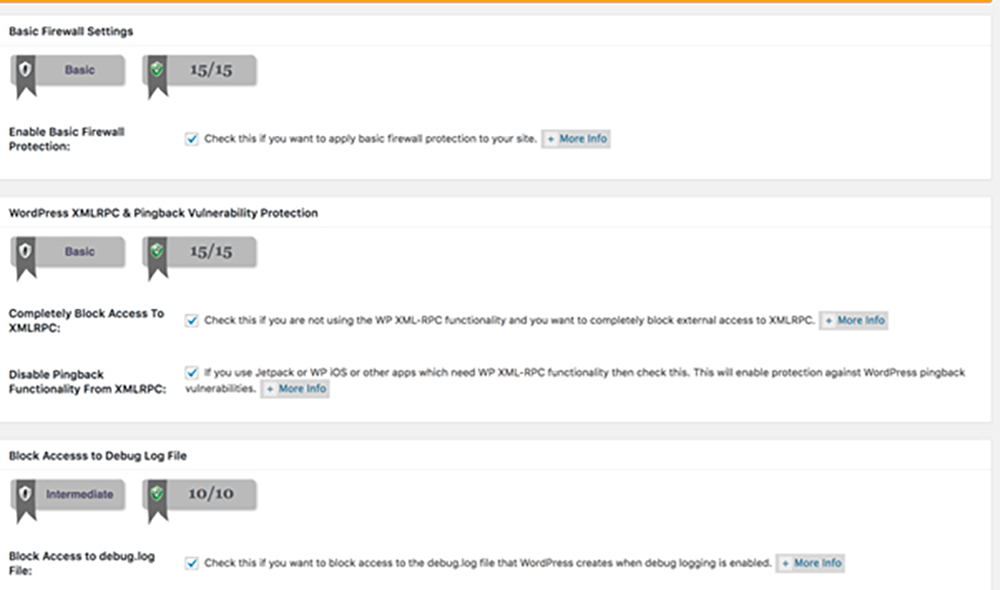Click the Completely Block Access To XMLRPC label

[x=86, y=321]
